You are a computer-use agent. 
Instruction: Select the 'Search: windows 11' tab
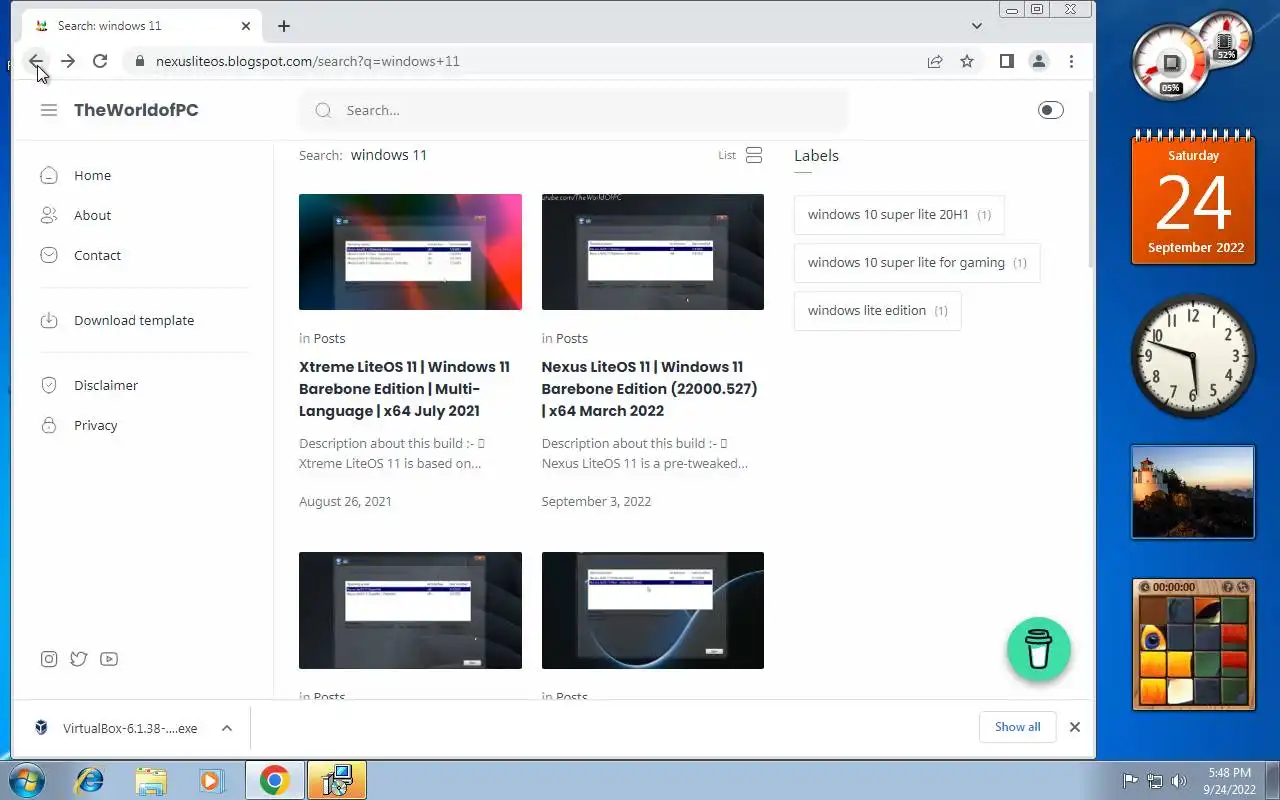coord(140,26)
